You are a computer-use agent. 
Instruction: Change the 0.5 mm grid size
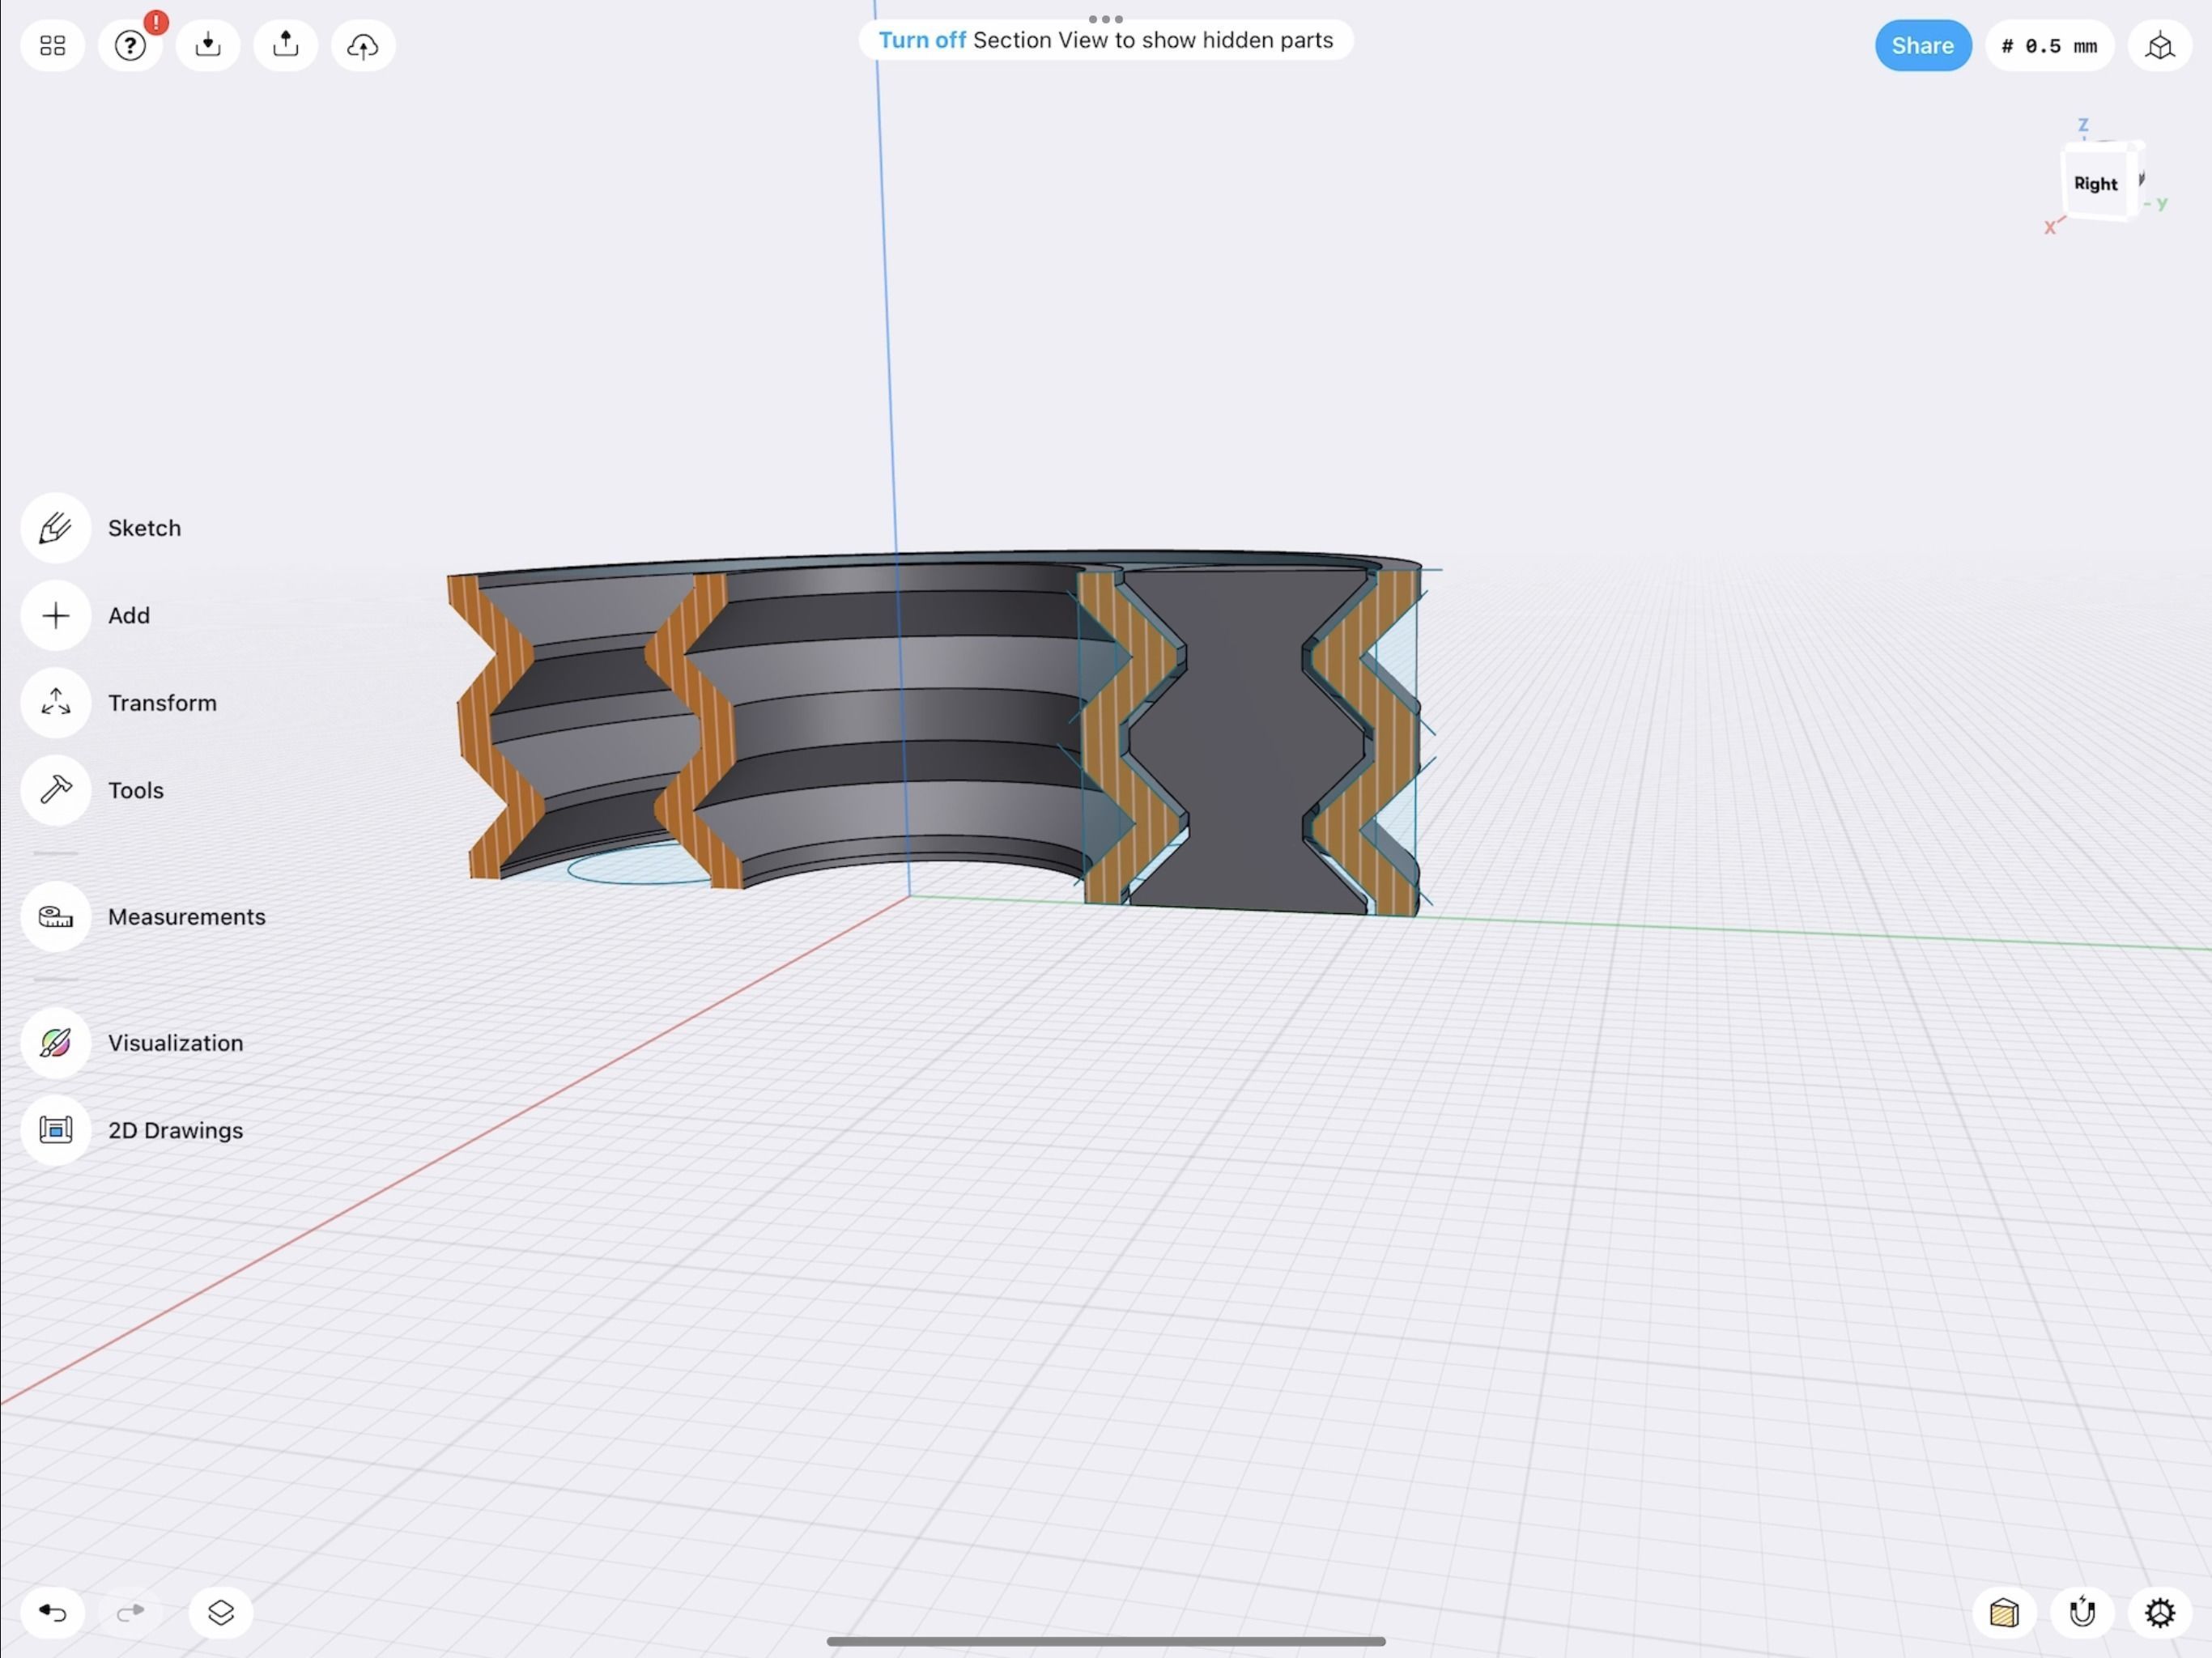pos(2049,46)
